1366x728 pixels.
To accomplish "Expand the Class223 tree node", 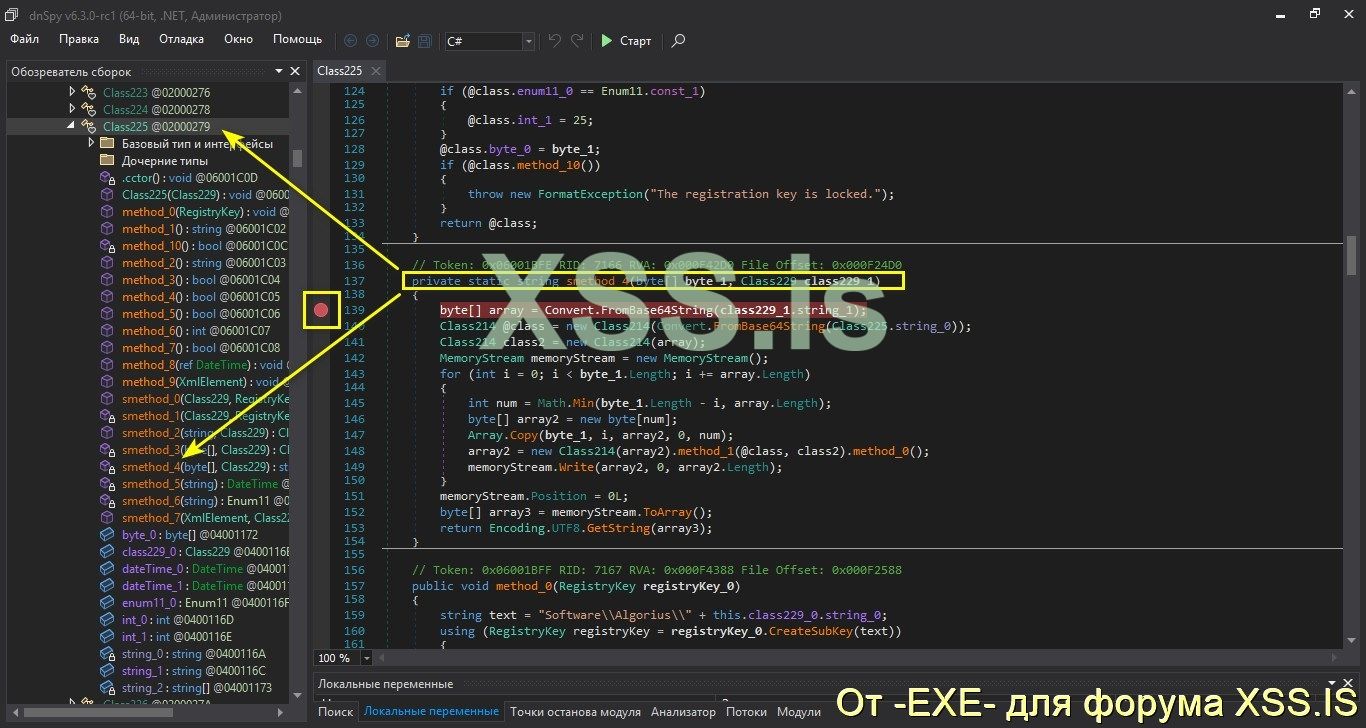I will pyautogui.click(x=72, y=92).
